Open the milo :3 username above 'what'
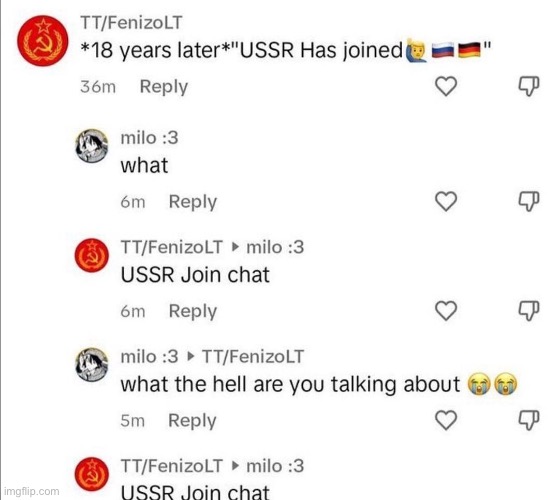559x500 pixels. click(149, 138)
